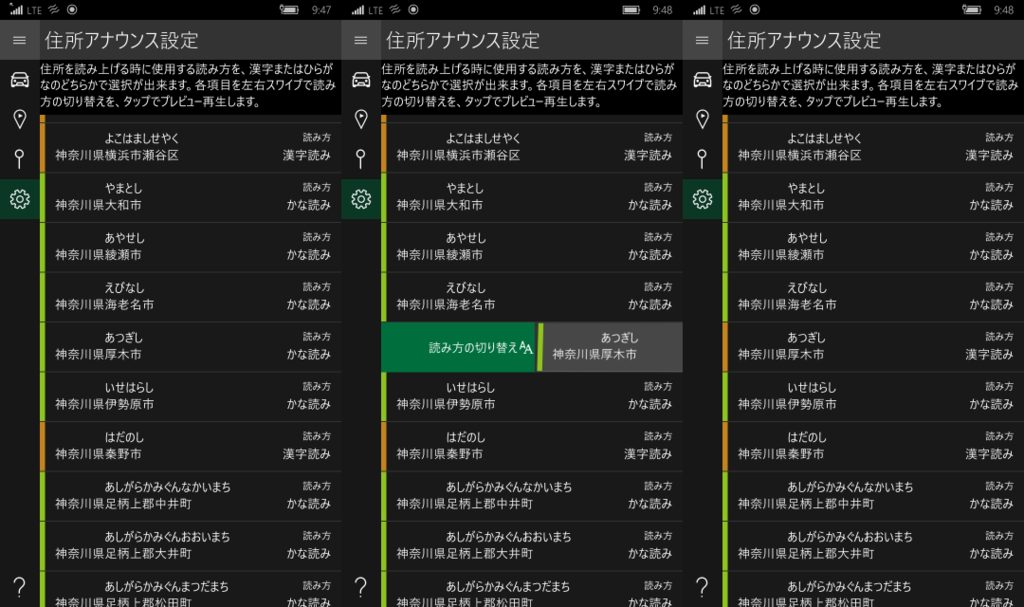Select 神奈川県綾瀬市 in right screen
1024x607 pixels.
pos(781,255)
